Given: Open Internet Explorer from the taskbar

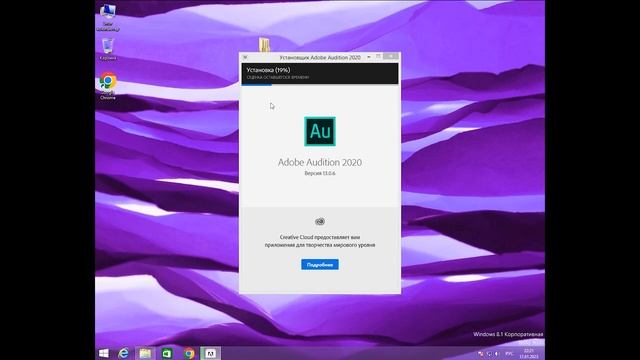Looking at the screenshot, I should point(123,353).
